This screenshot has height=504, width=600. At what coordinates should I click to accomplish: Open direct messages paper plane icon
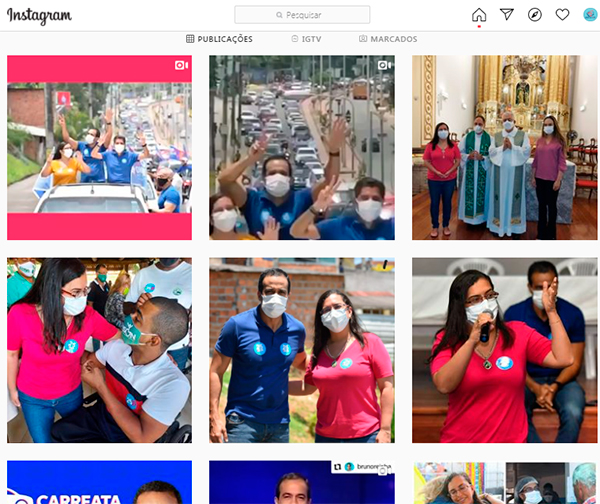[x=507, y=15]
